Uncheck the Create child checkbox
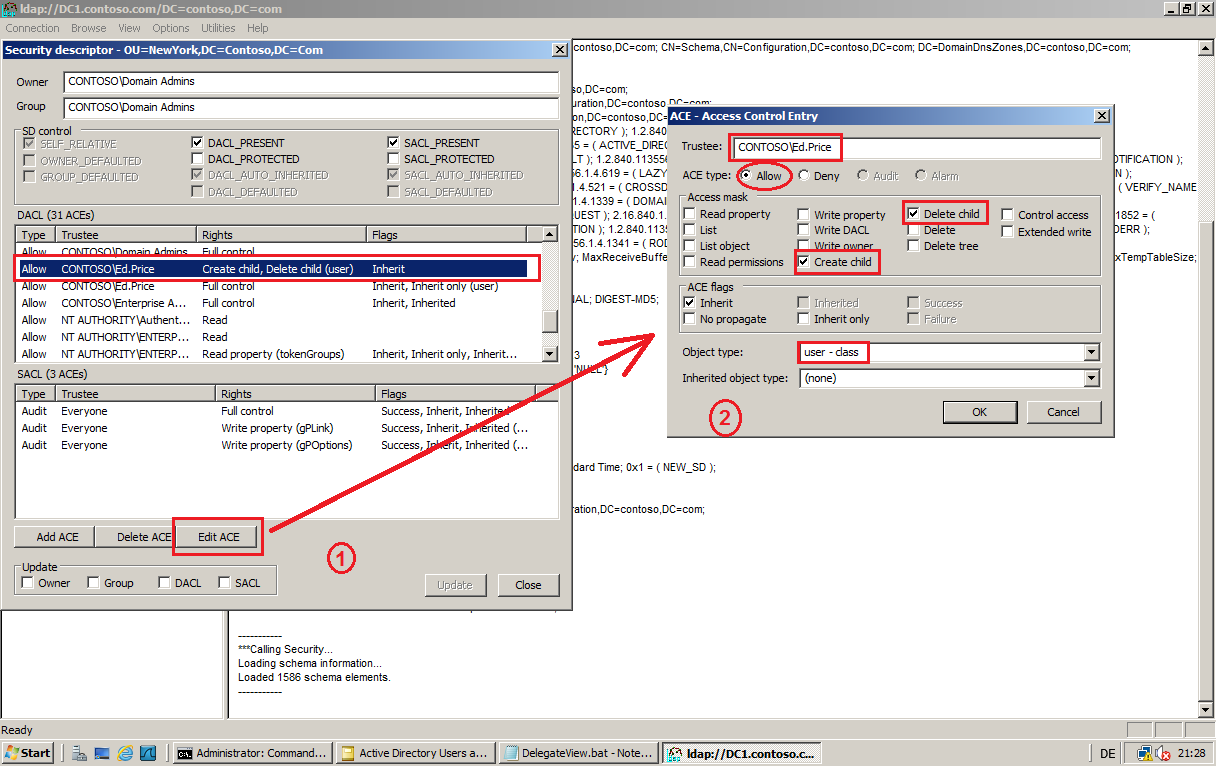Screen dimensions: 1216x766 [x=804, y=262]
